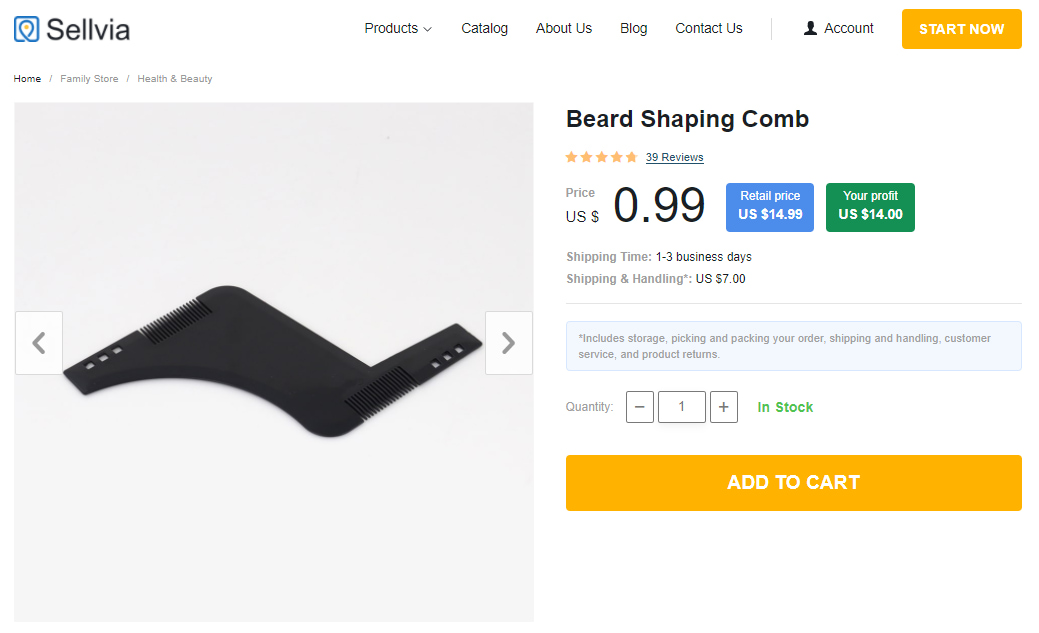Open Family Store breadcrumb link
Viewport: 1039px width, 633px height.
89,79
